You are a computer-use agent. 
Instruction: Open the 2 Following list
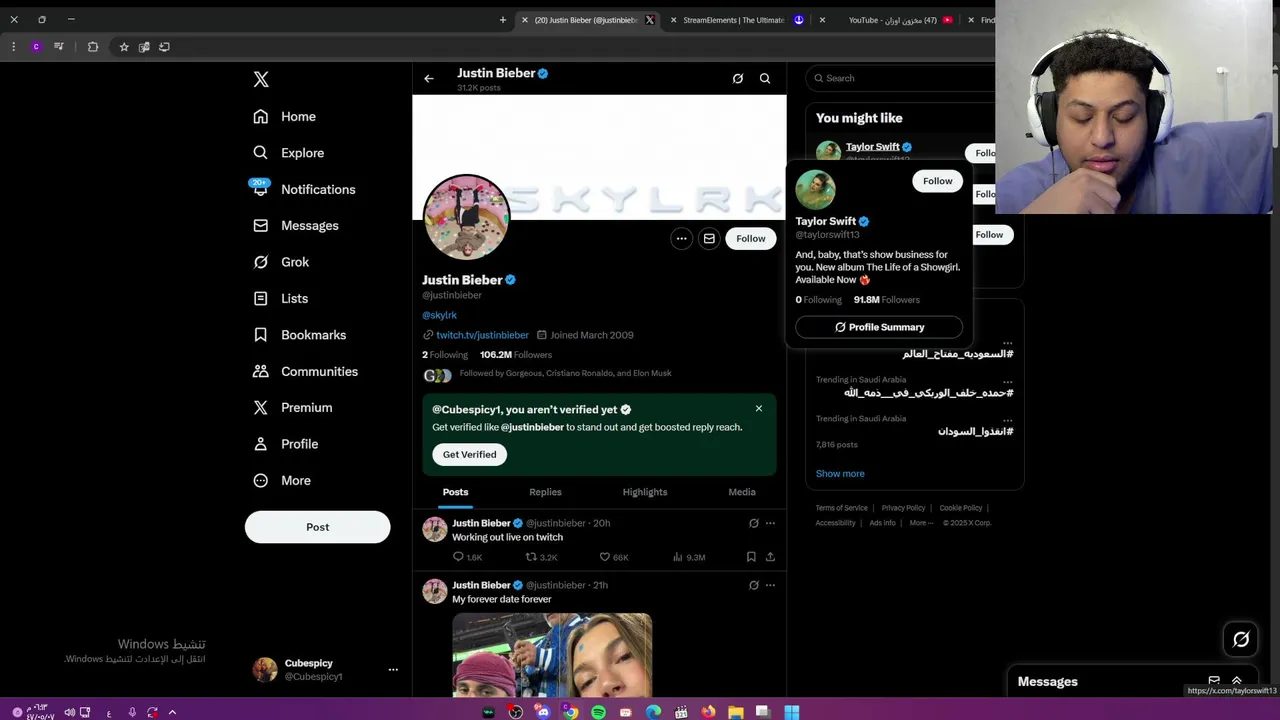445,354
